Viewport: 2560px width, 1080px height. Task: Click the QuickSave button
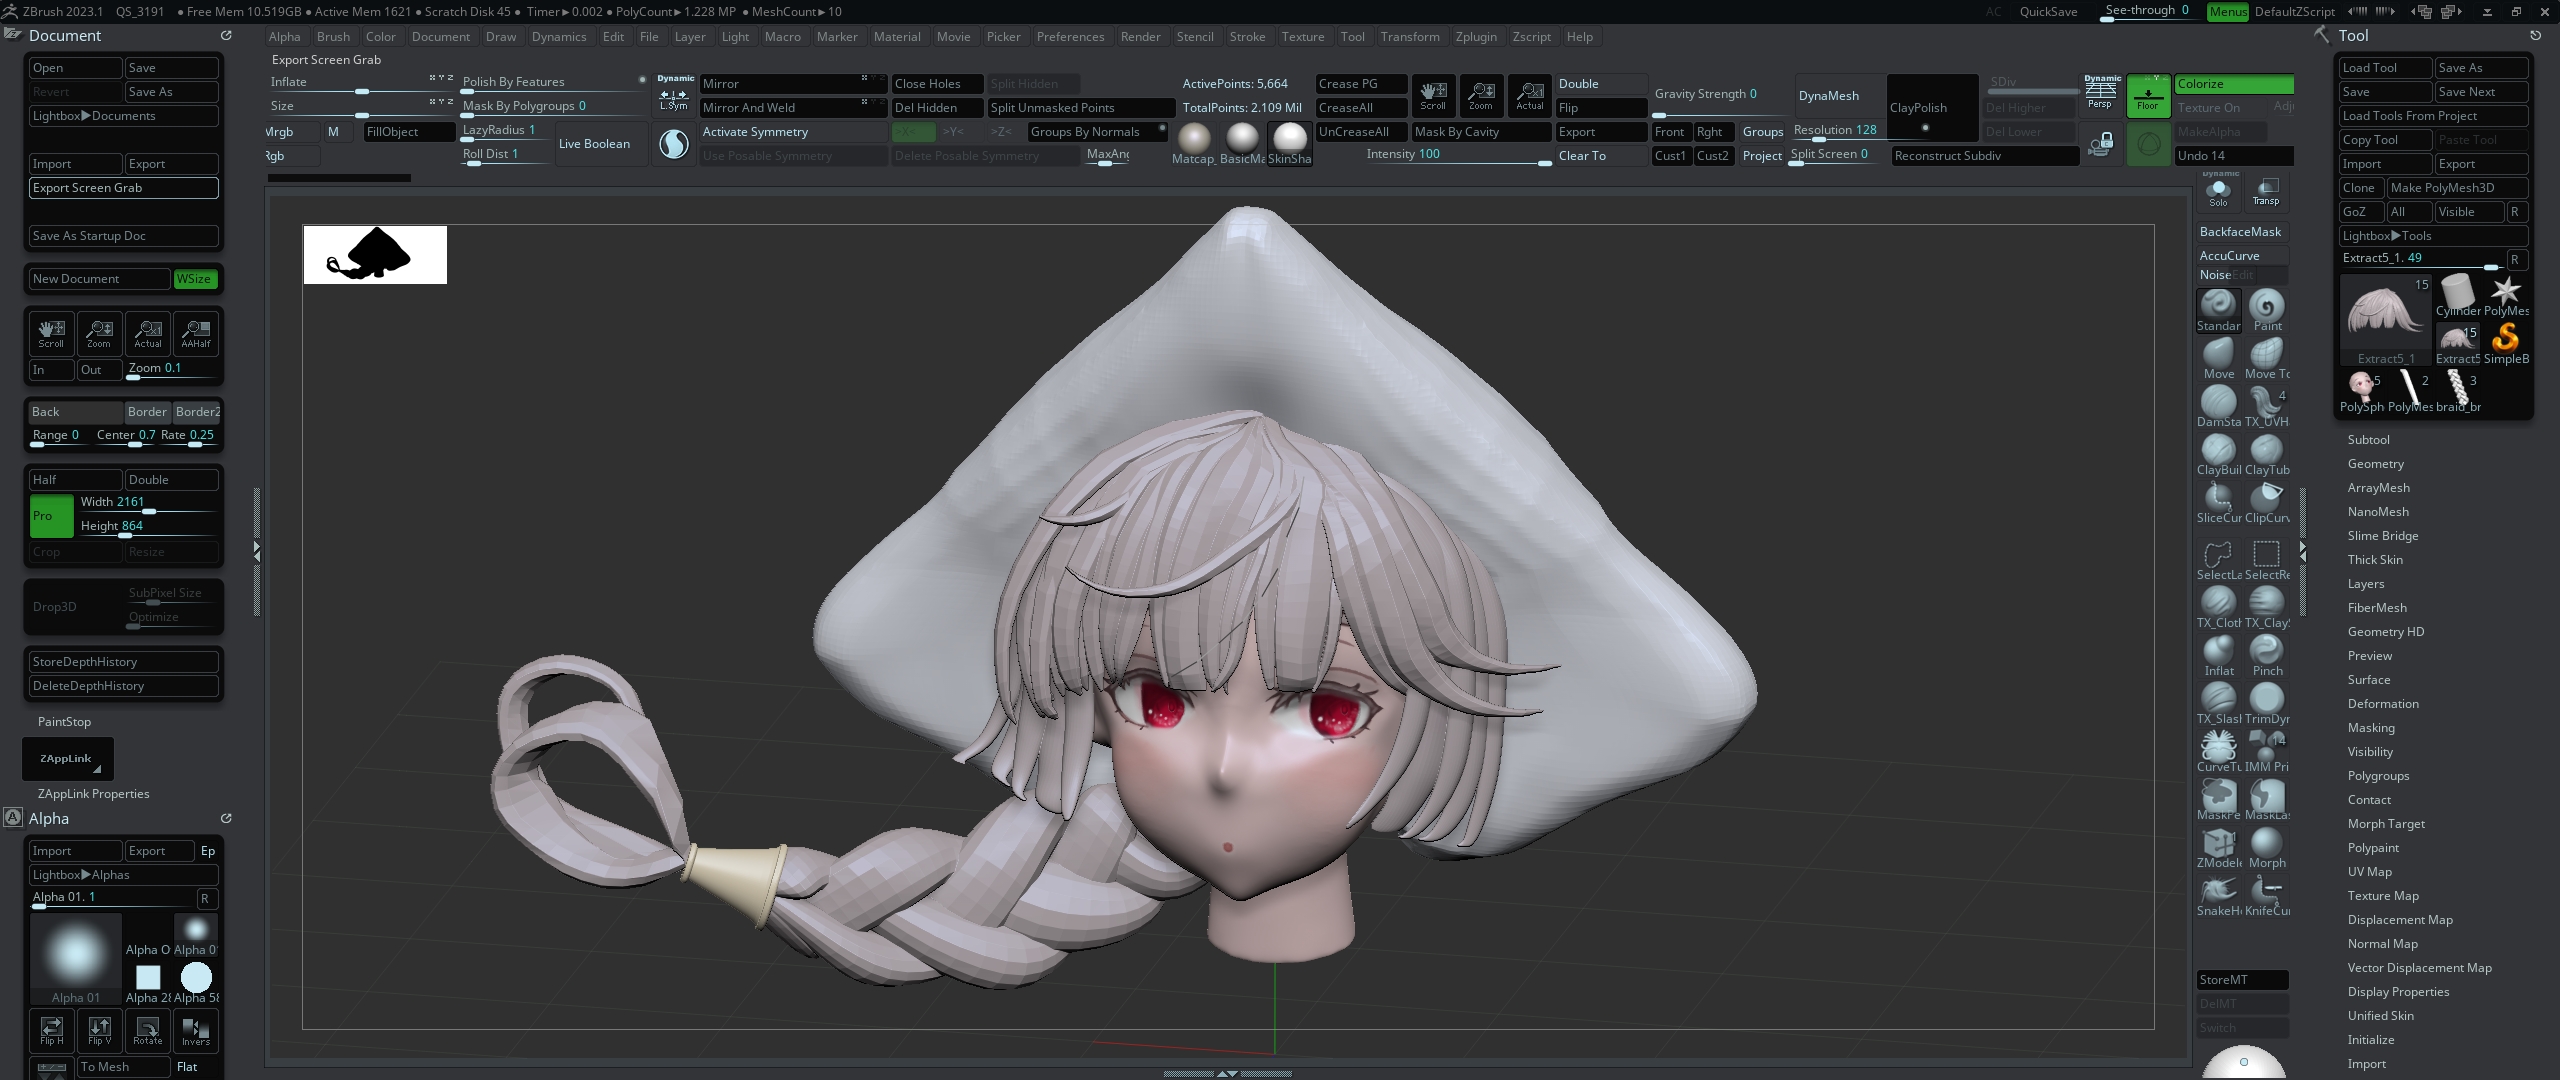click(2048, 12)
